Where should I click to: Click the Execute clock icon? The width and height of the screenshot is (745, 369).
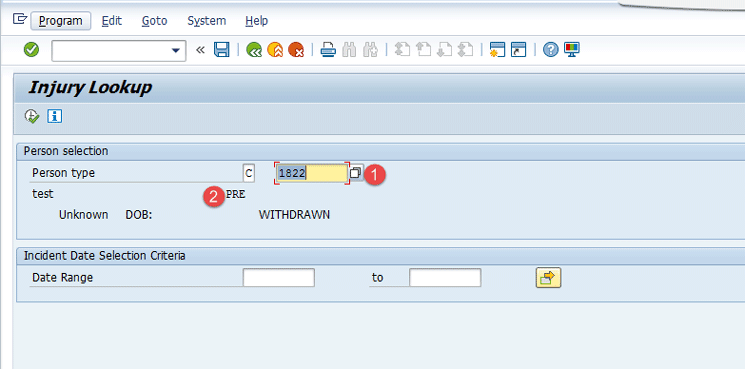(x=32, y=116)
